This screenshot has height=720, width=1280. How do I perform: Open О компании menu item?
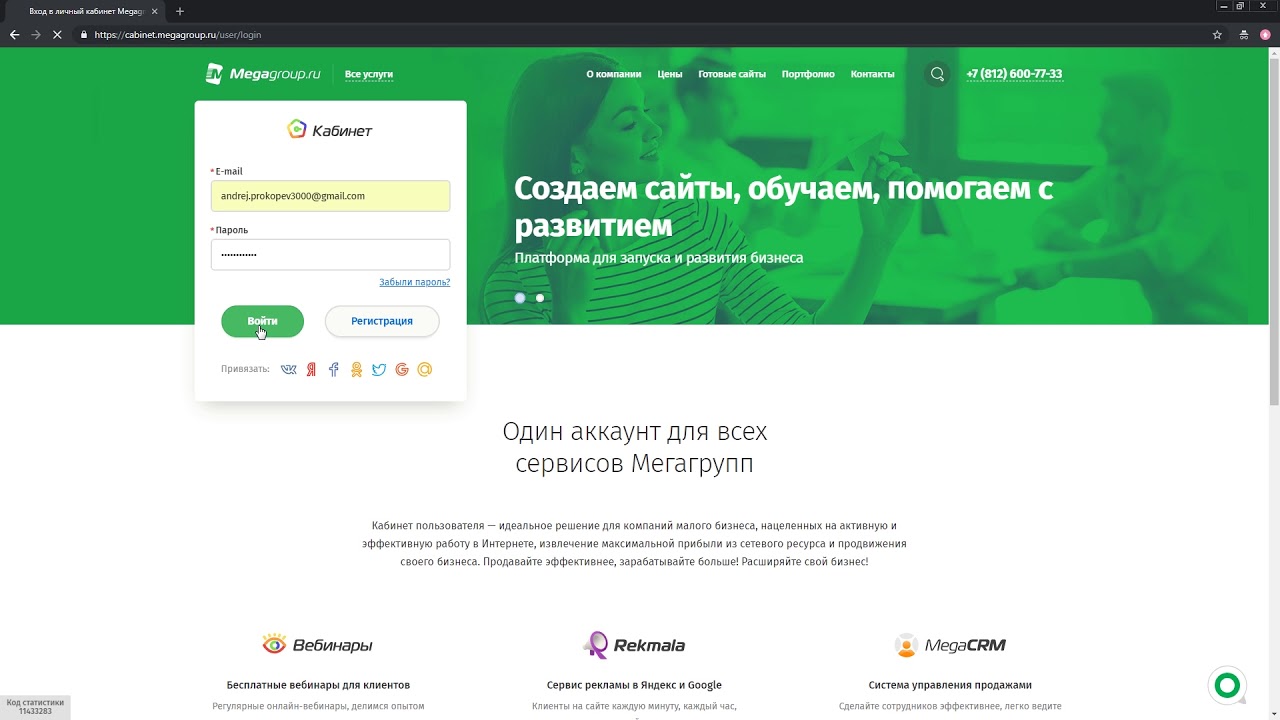614,74
